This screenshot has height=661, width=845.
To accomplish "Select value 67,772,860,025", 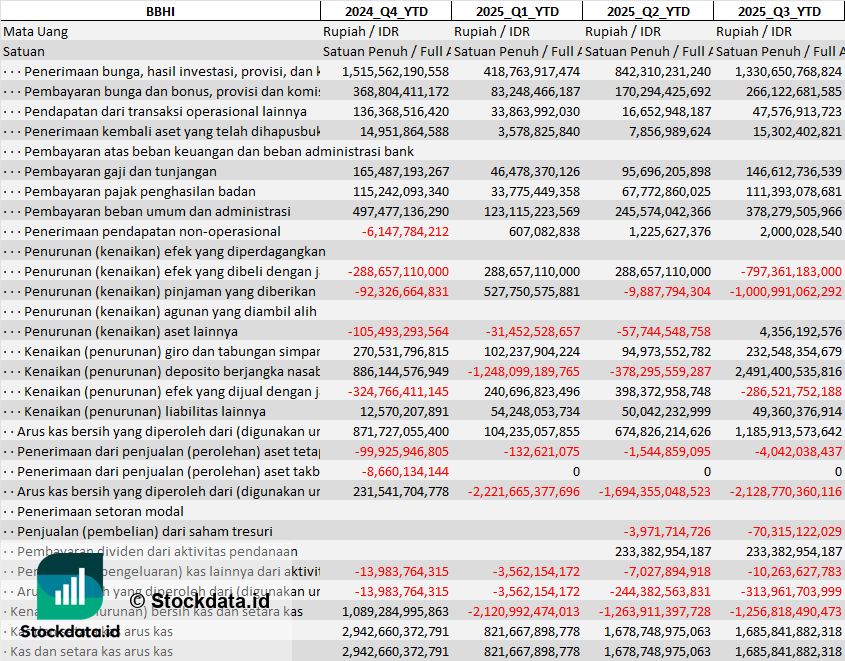I will click(x=666, y=192).
